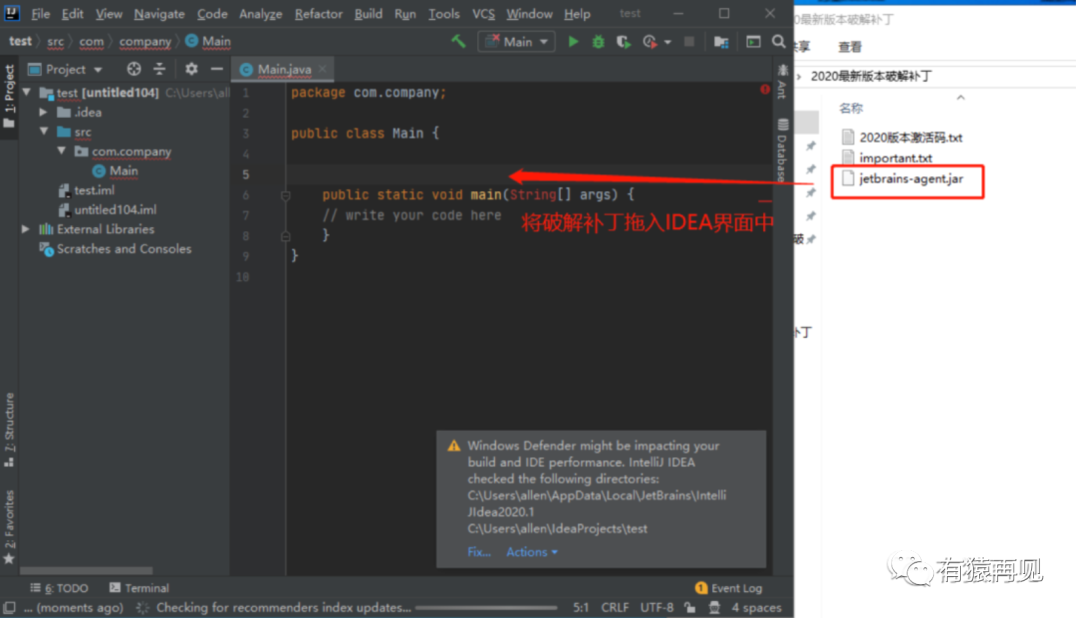Click company in the breadcrumb path
The image size is (1080, 618).
pos(145,41)
